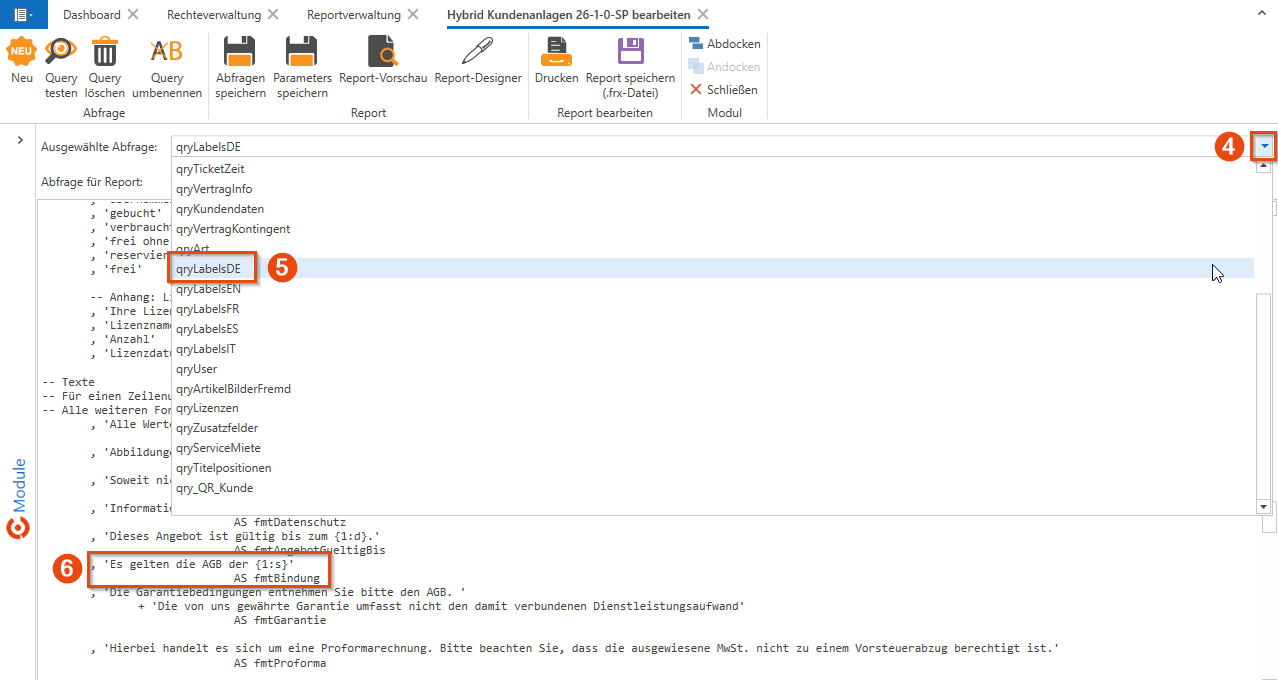
Task: Select qryLabelsFR from list
Action: click(x=713, y=309)
